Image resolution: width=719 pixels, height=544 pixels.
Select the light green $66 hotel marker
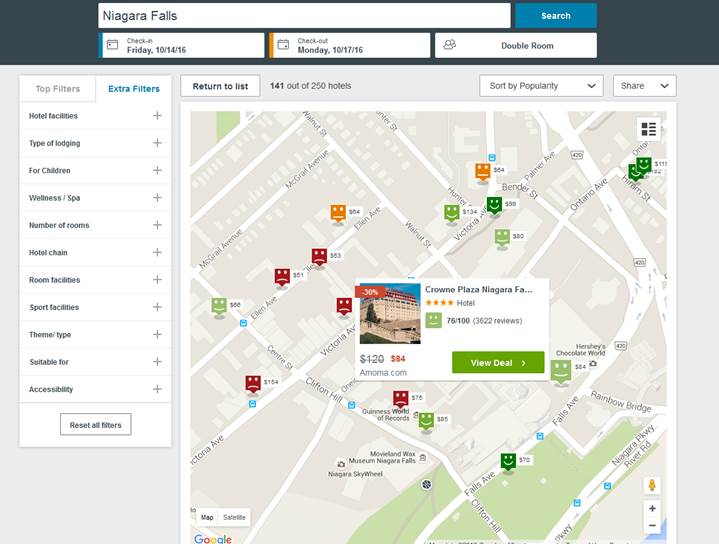coord(219,306)
